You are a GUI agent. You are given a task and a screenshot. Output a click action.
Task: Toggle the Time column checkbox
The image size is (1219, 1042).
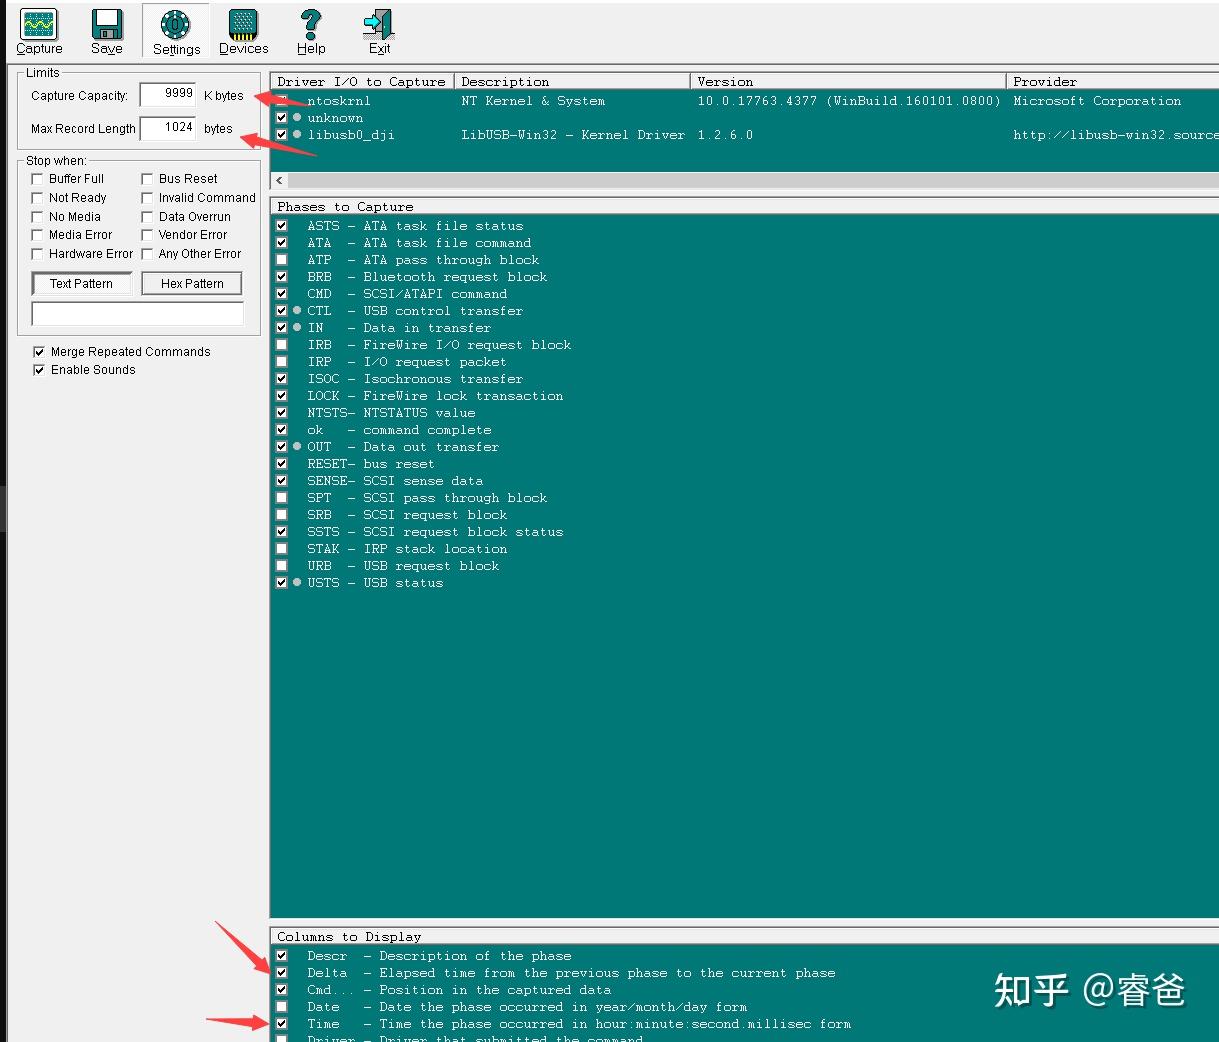point(282,1024)
